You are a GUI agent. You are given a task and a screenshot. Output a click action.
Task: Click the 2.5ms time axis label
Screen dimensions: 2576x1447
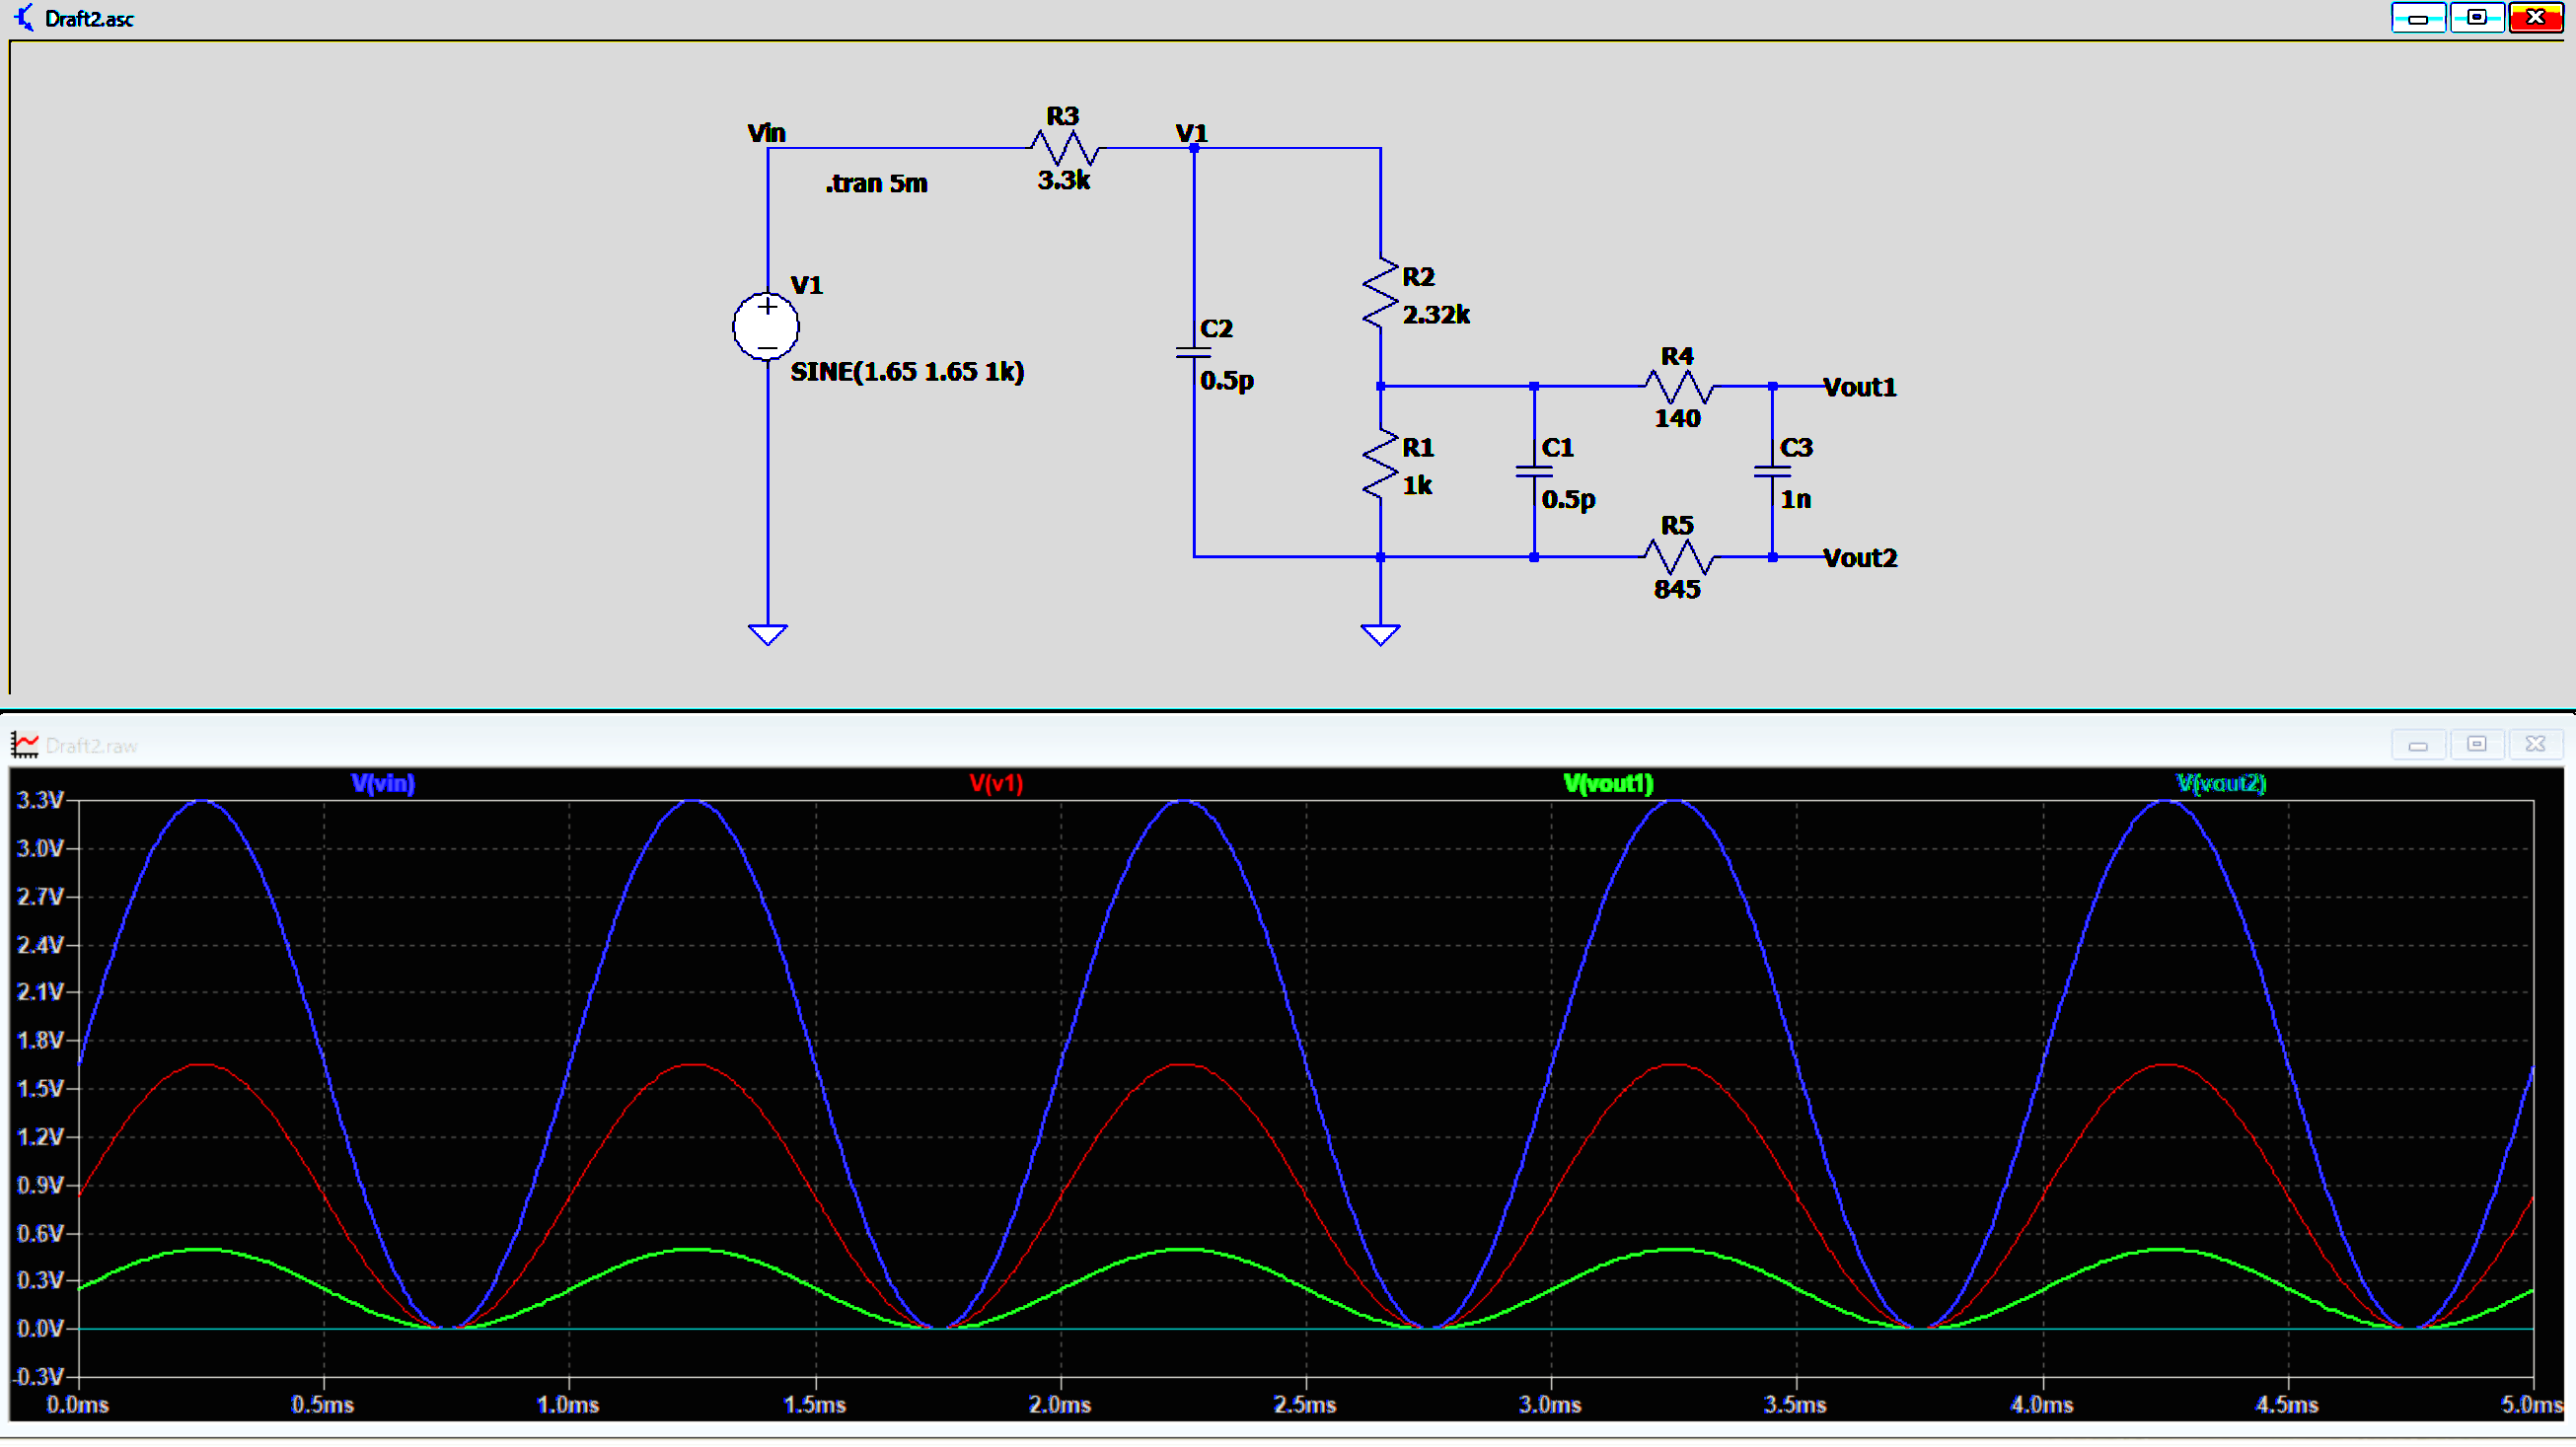coord(1305,1405)
